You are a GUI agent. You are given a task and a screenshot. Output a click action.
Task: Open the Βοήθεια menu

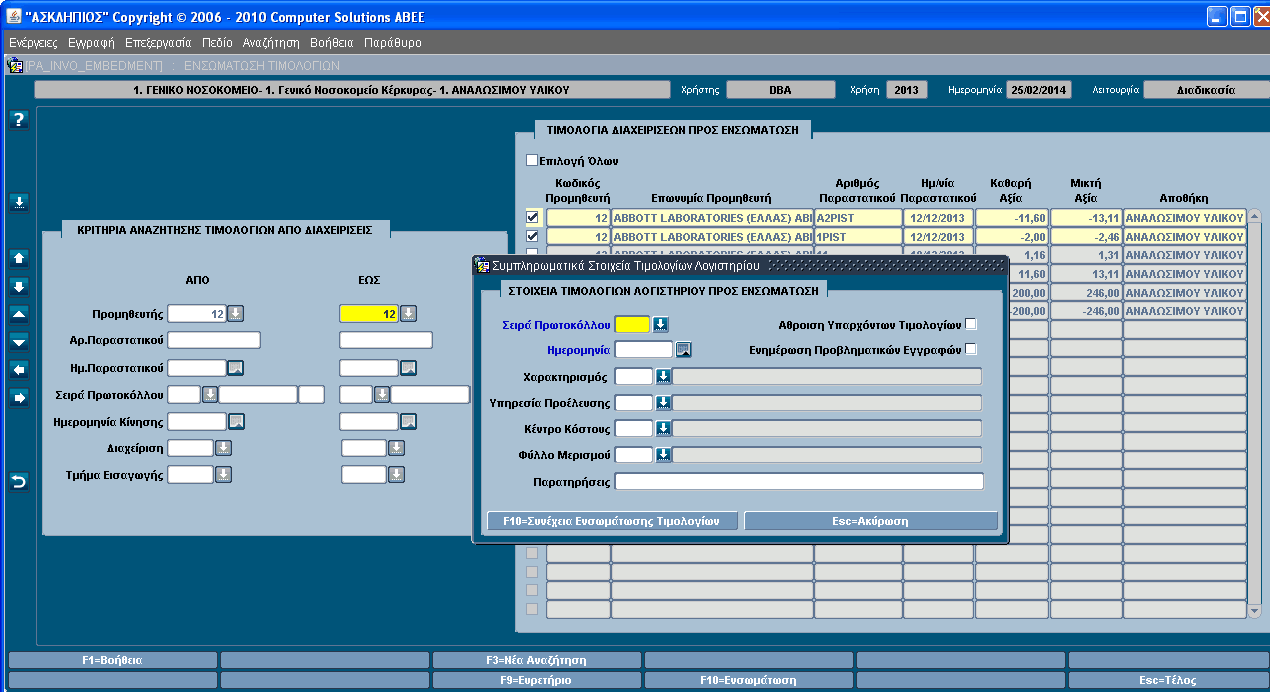point(332,43)
